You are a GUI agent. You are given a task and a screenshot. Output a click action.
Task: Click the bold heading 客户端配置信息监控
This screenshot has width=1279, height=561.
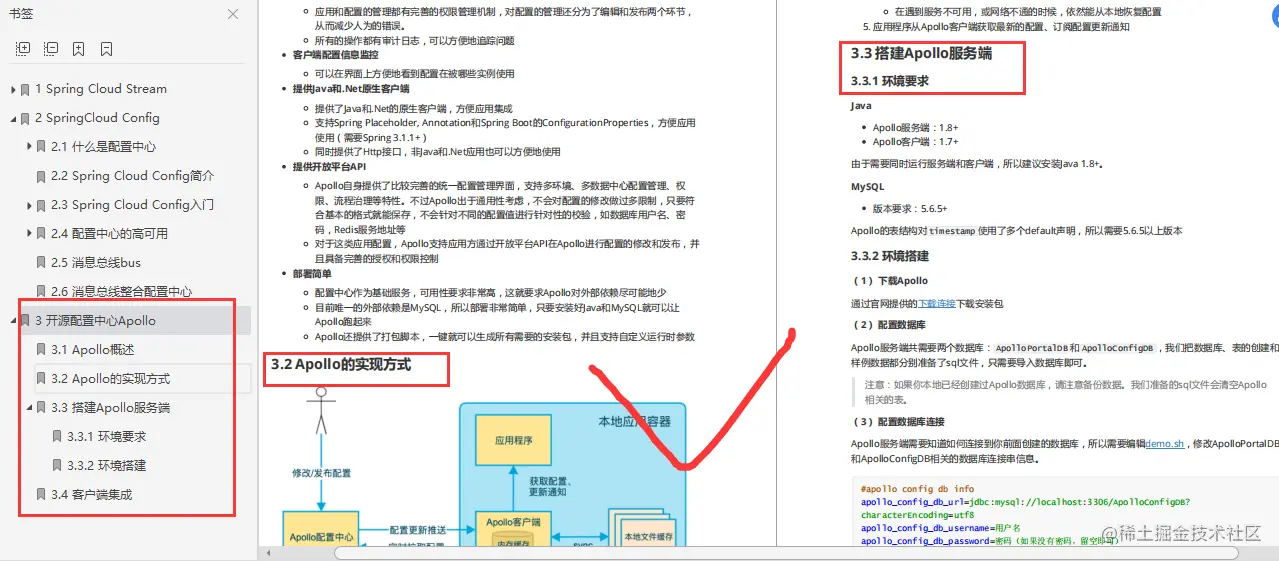point(336,56)
